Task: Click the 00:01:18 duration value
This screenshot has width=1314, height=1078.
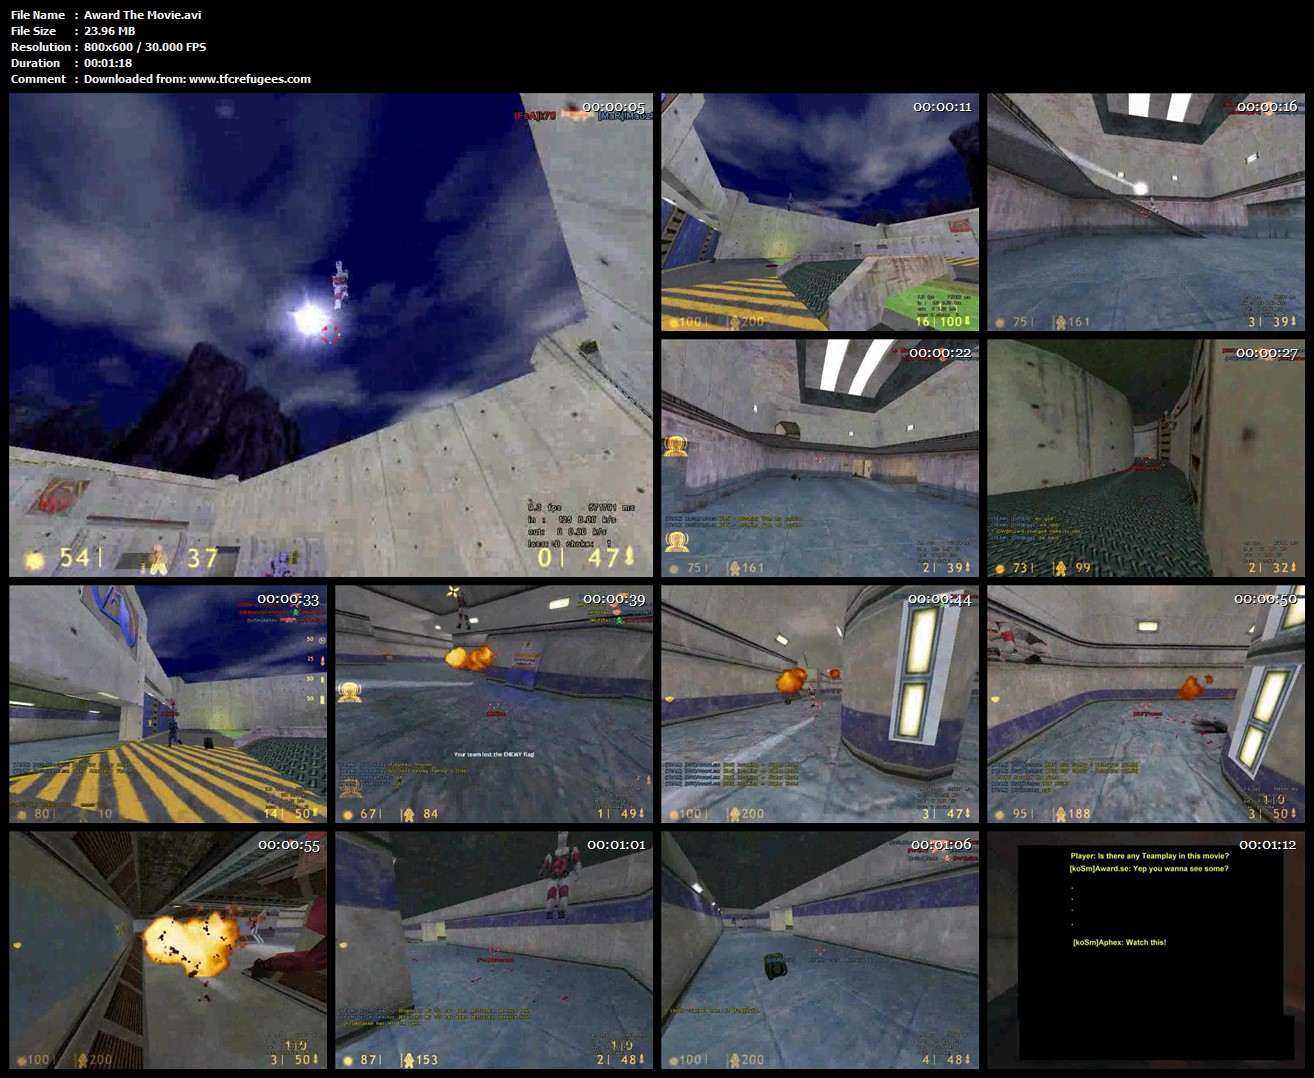Action: [108, 63]
